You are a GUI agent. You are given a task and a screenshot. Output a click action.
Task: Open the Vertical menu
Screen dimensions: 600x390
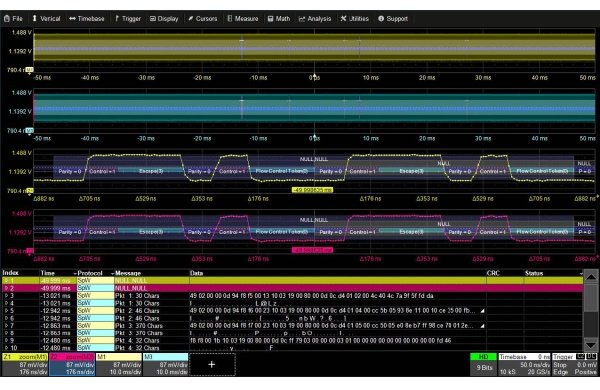[x=46, y=18]
